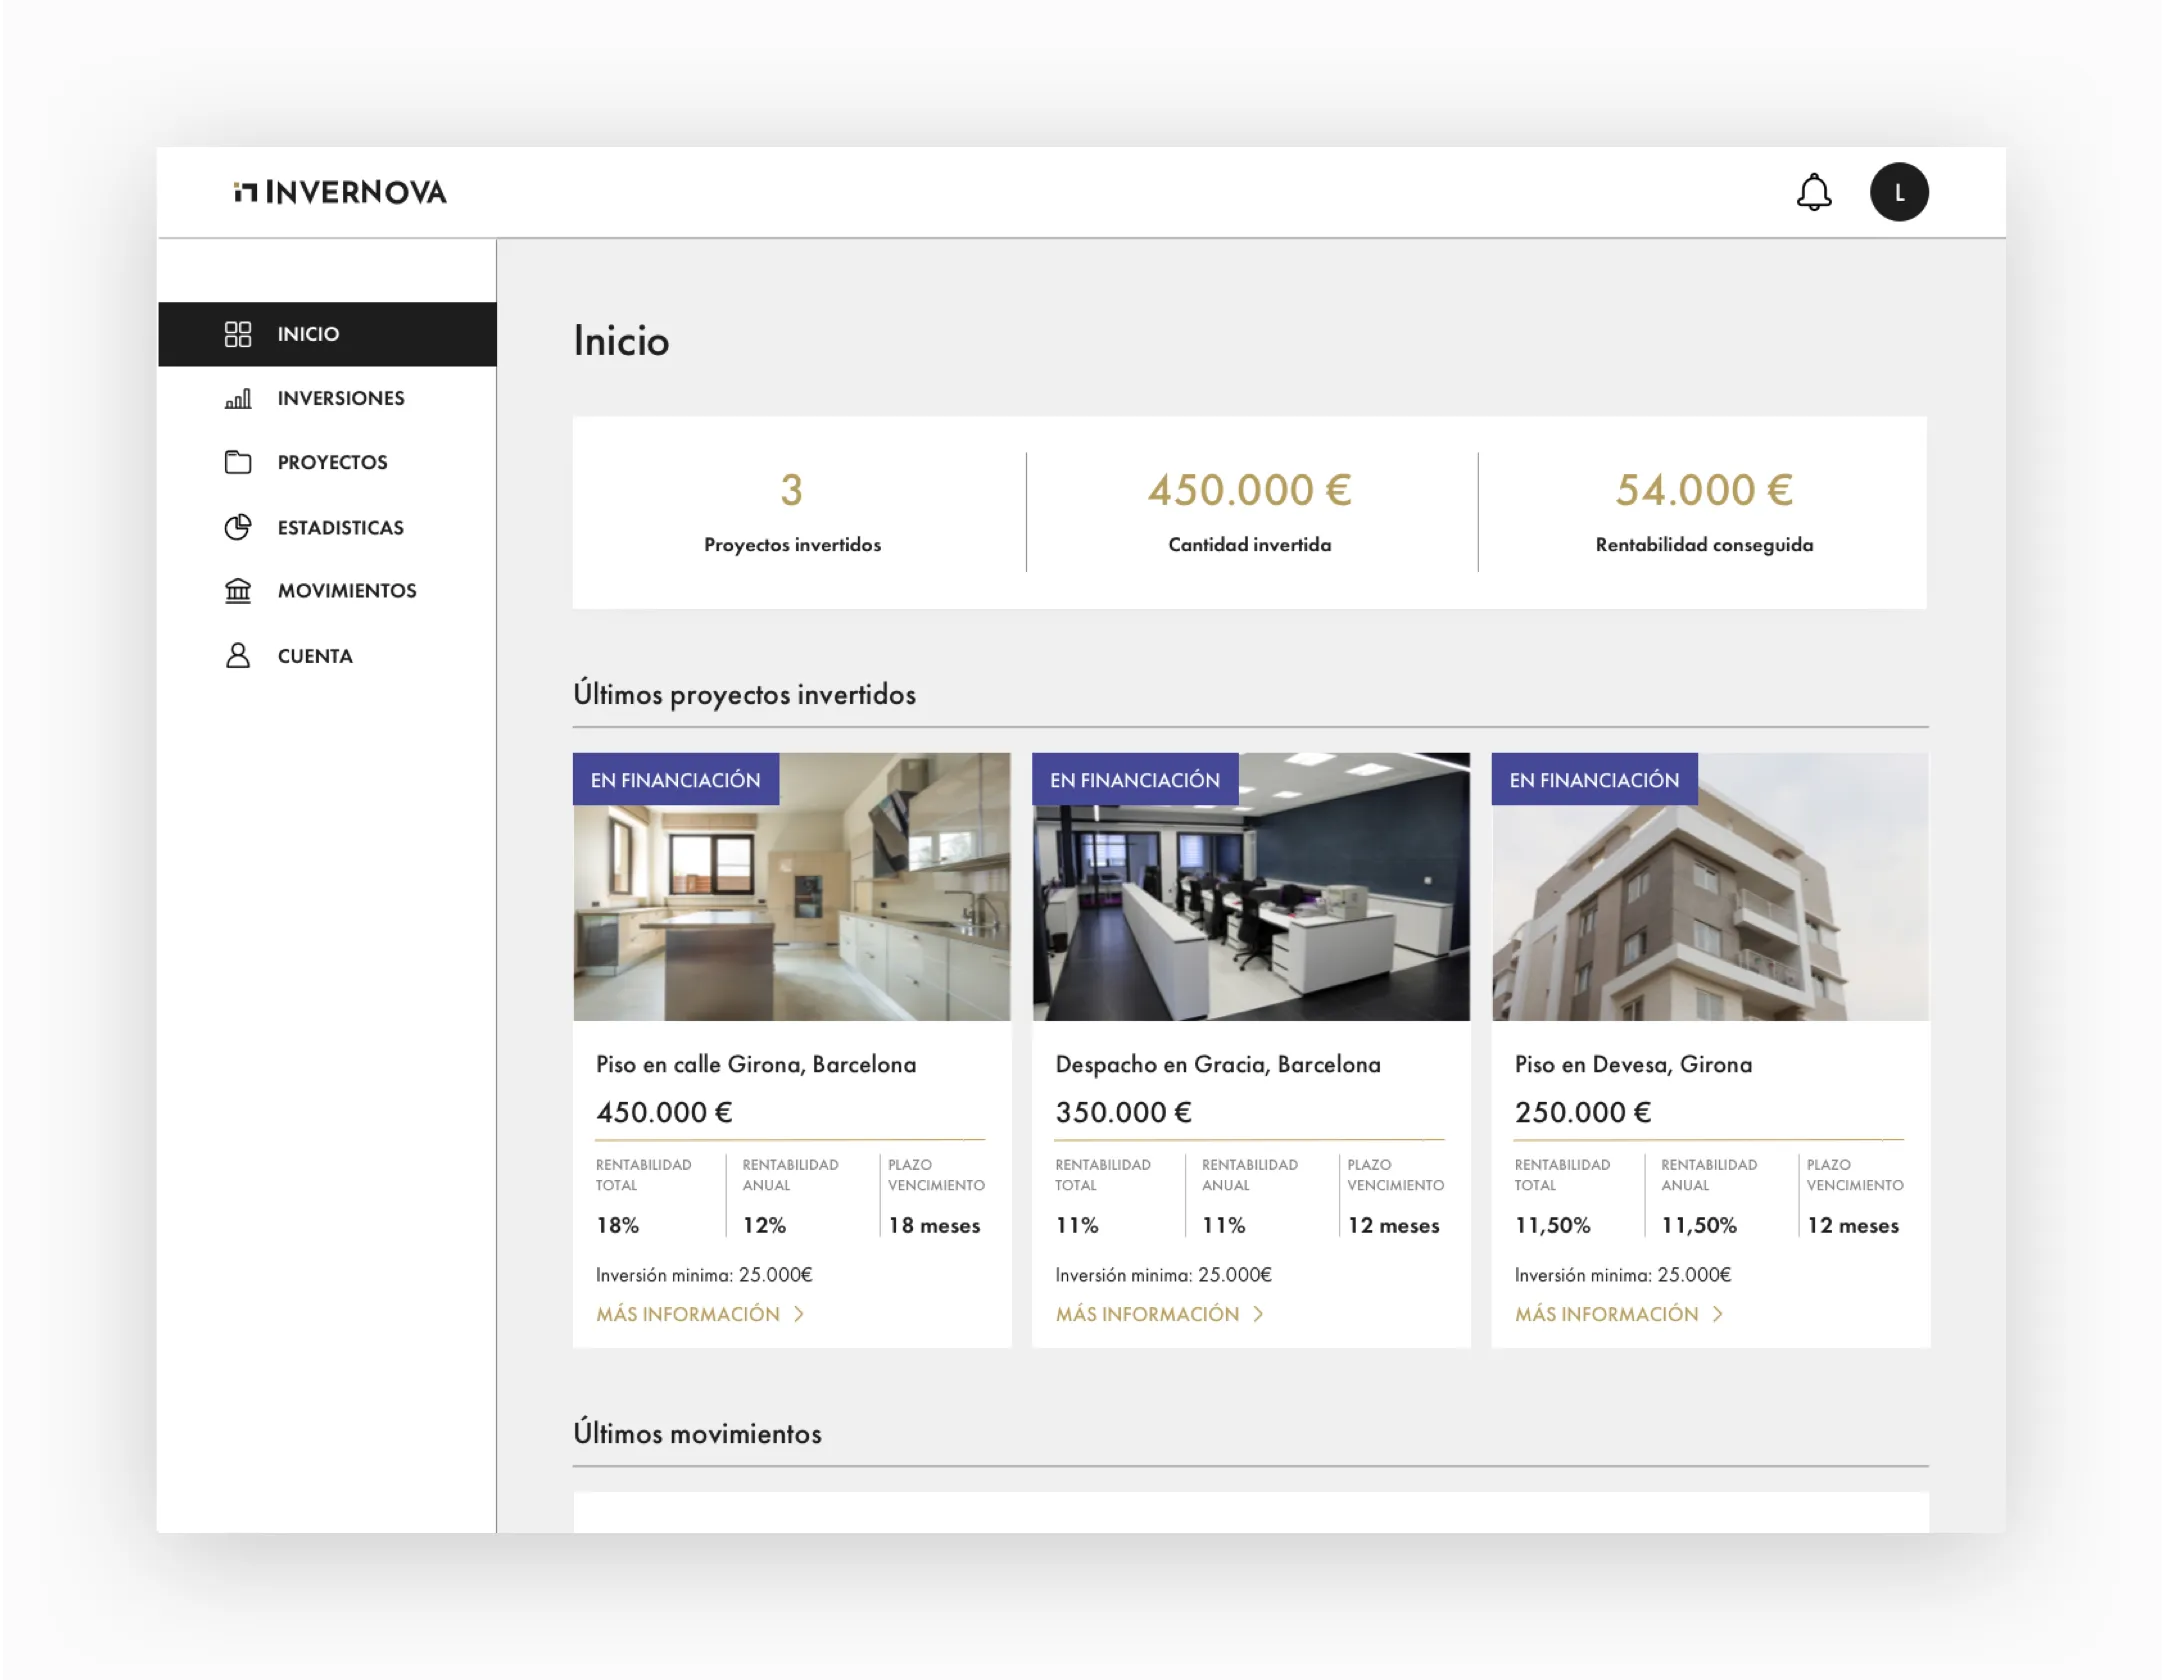
Task: Click the notification bell icon
Action: pyautogui.click(x=1813, y=192)
